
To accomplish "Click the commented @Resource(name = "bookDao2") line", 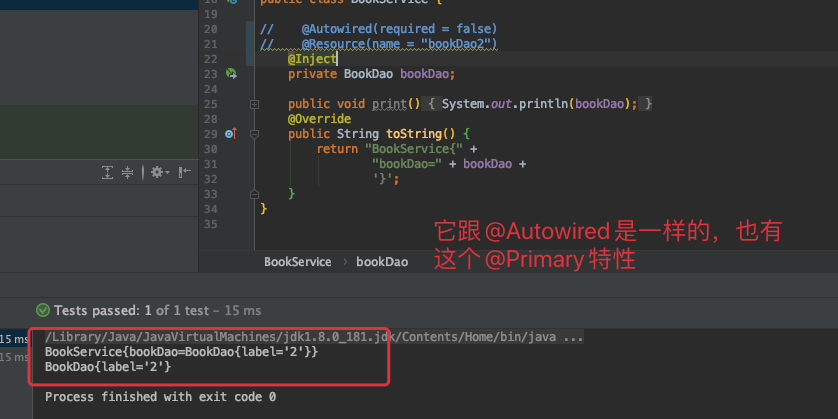I will click(x=379, y=44).
